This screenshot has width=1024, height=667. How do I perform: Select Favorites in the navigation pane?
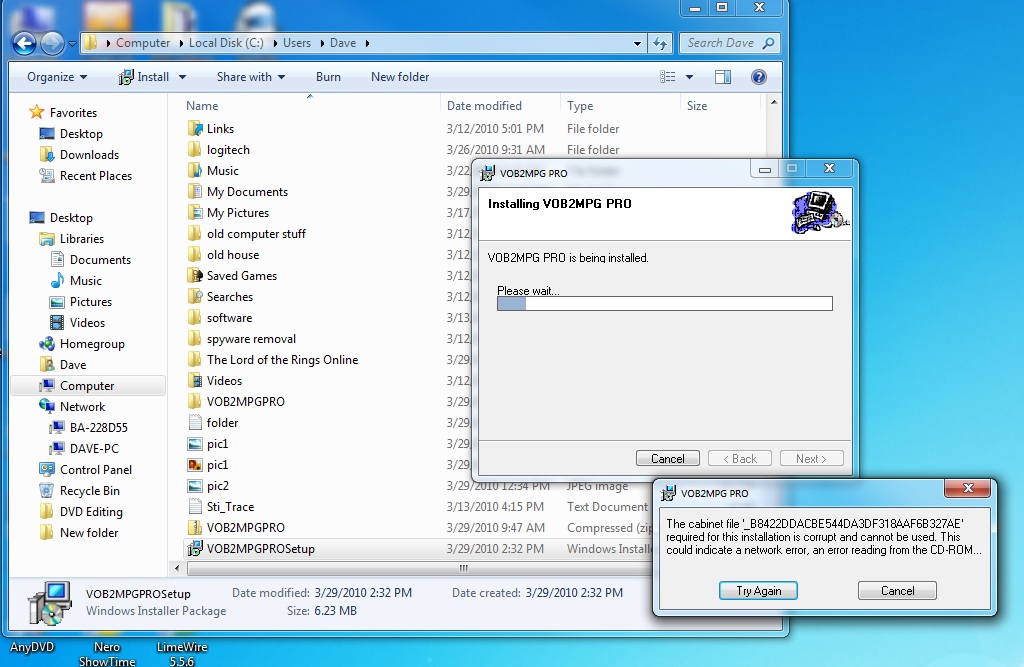72,113
